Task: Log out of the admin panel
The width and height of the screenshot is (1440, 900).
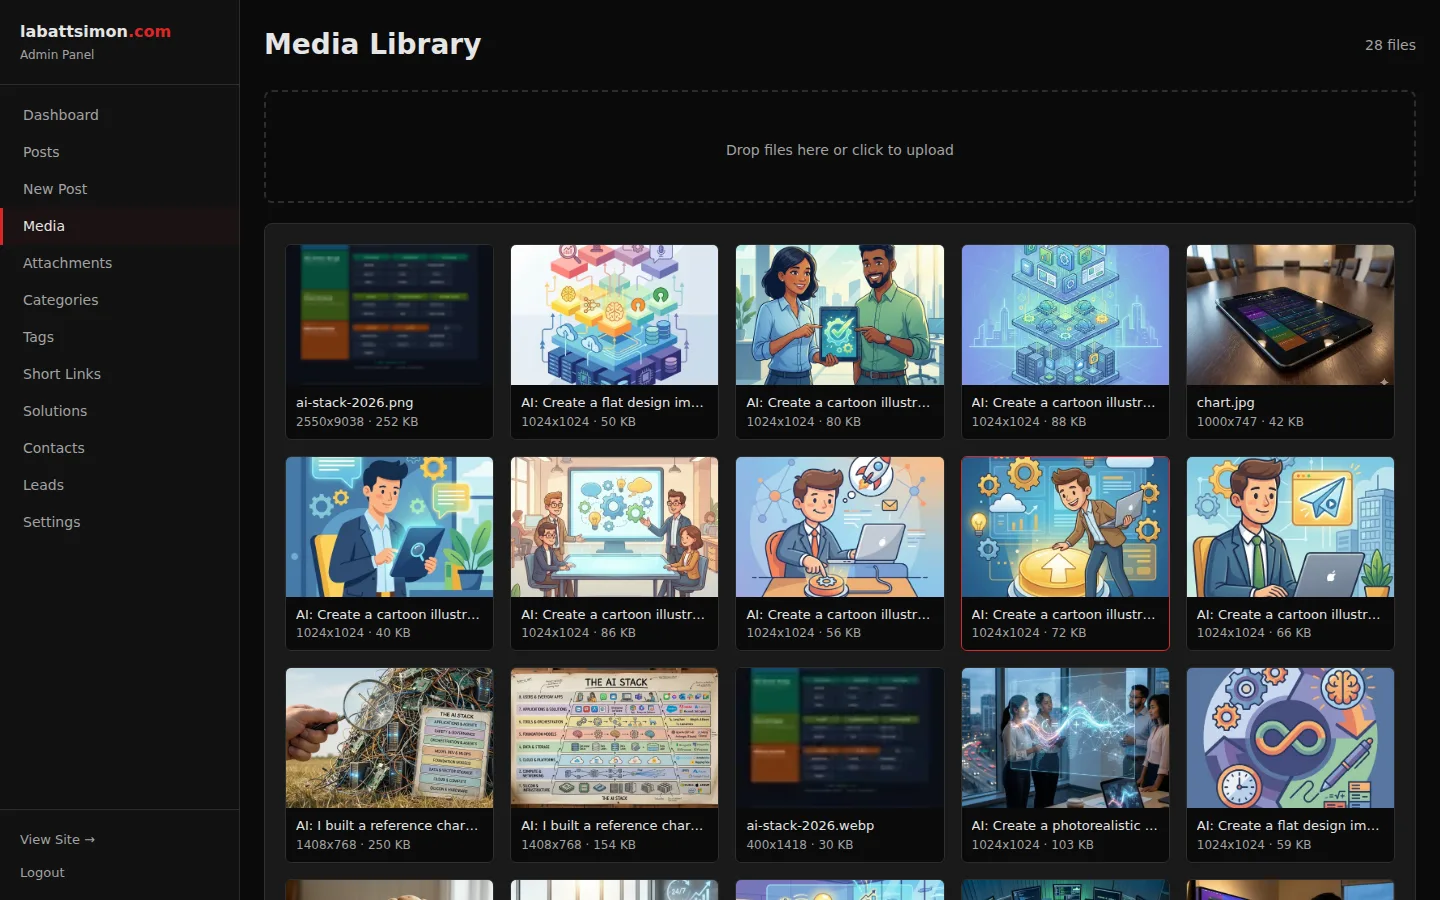Action: click(x=42, y=872)
